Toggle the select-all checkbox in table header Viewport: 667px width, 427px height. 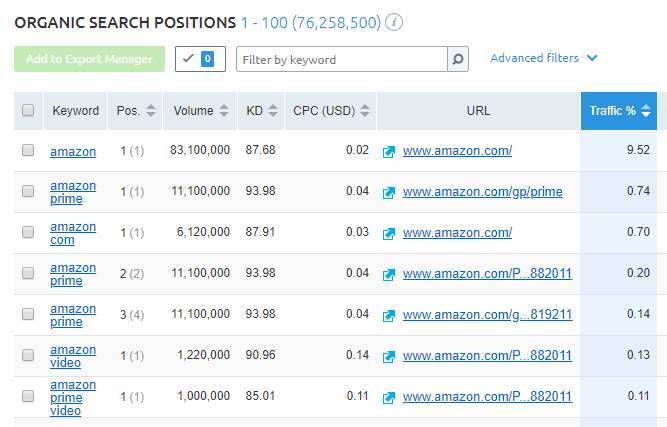tap(28, 110)
